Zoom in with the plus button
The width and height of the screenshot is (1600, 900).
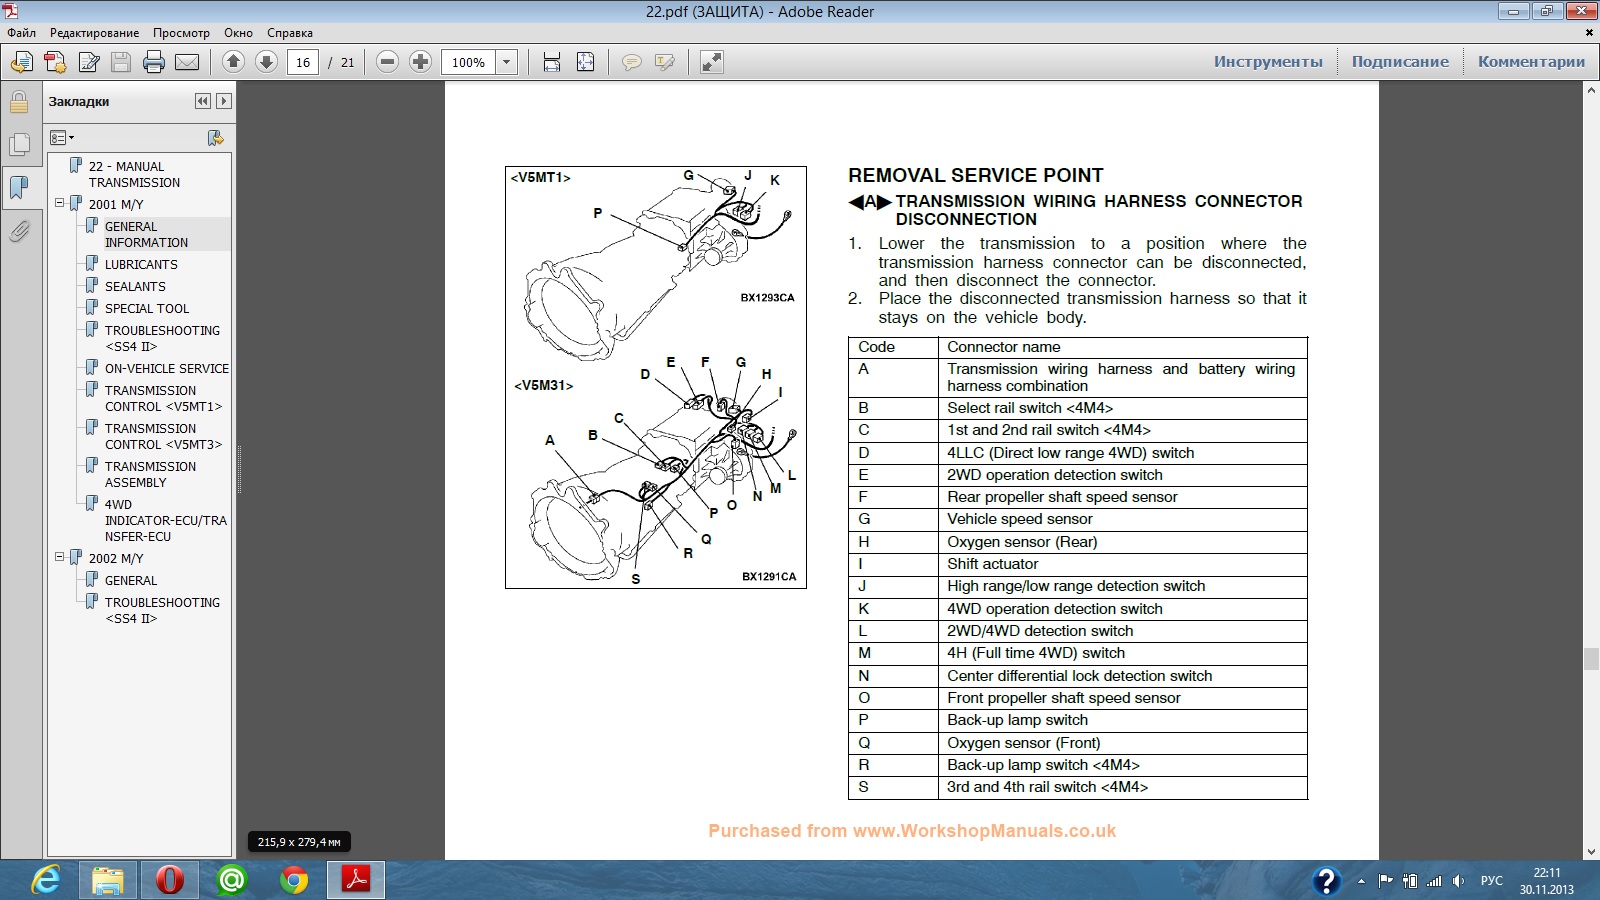421,62
